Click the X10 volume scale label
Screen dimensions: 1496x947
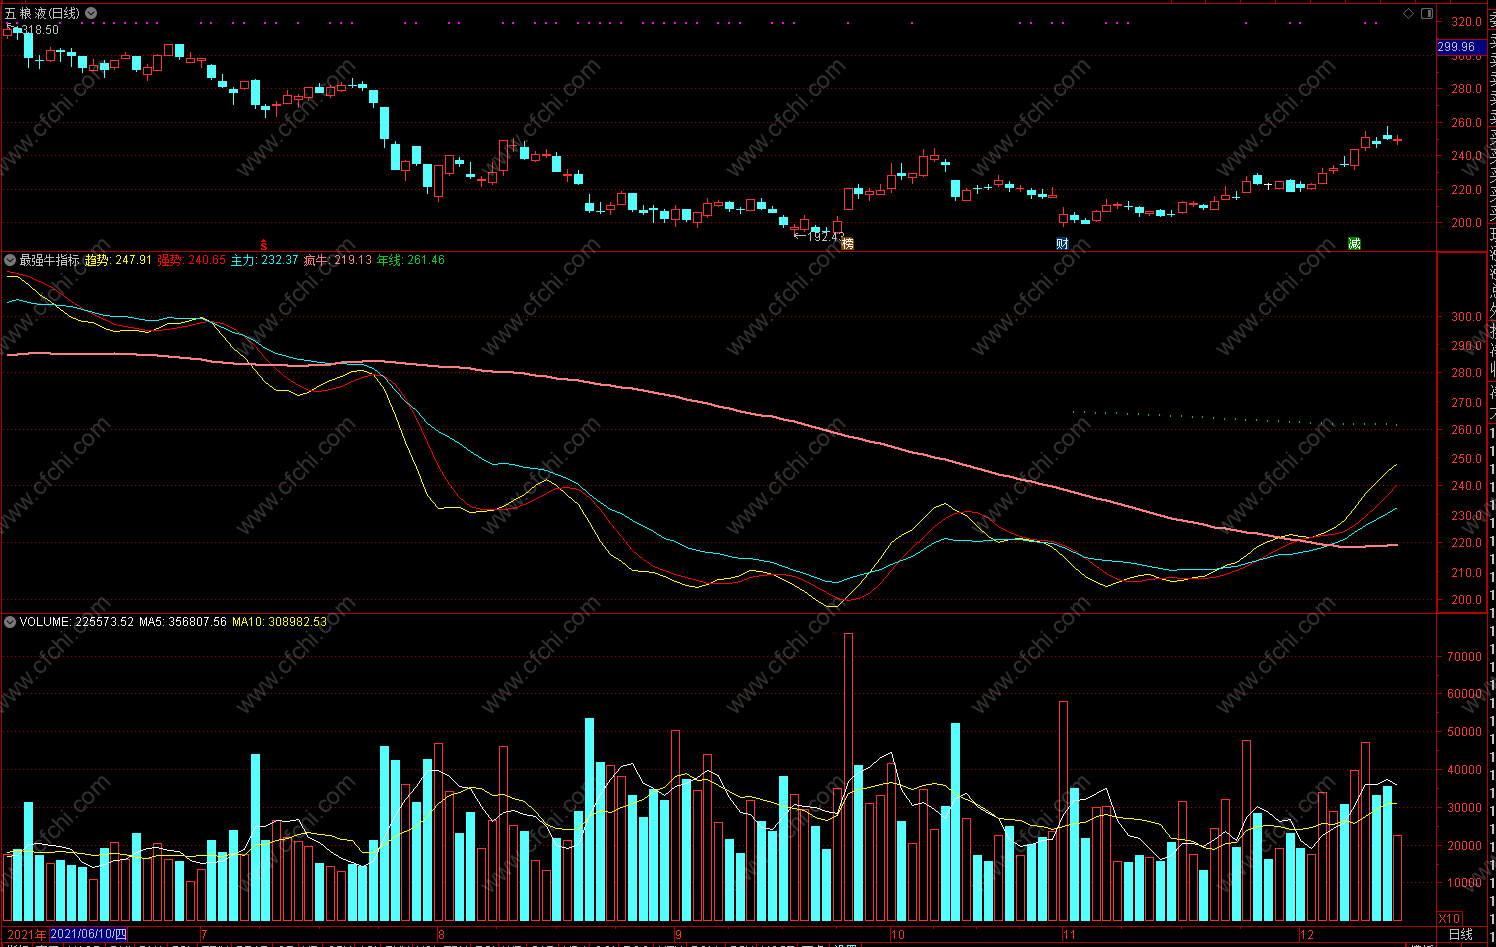coord(1449,918)
